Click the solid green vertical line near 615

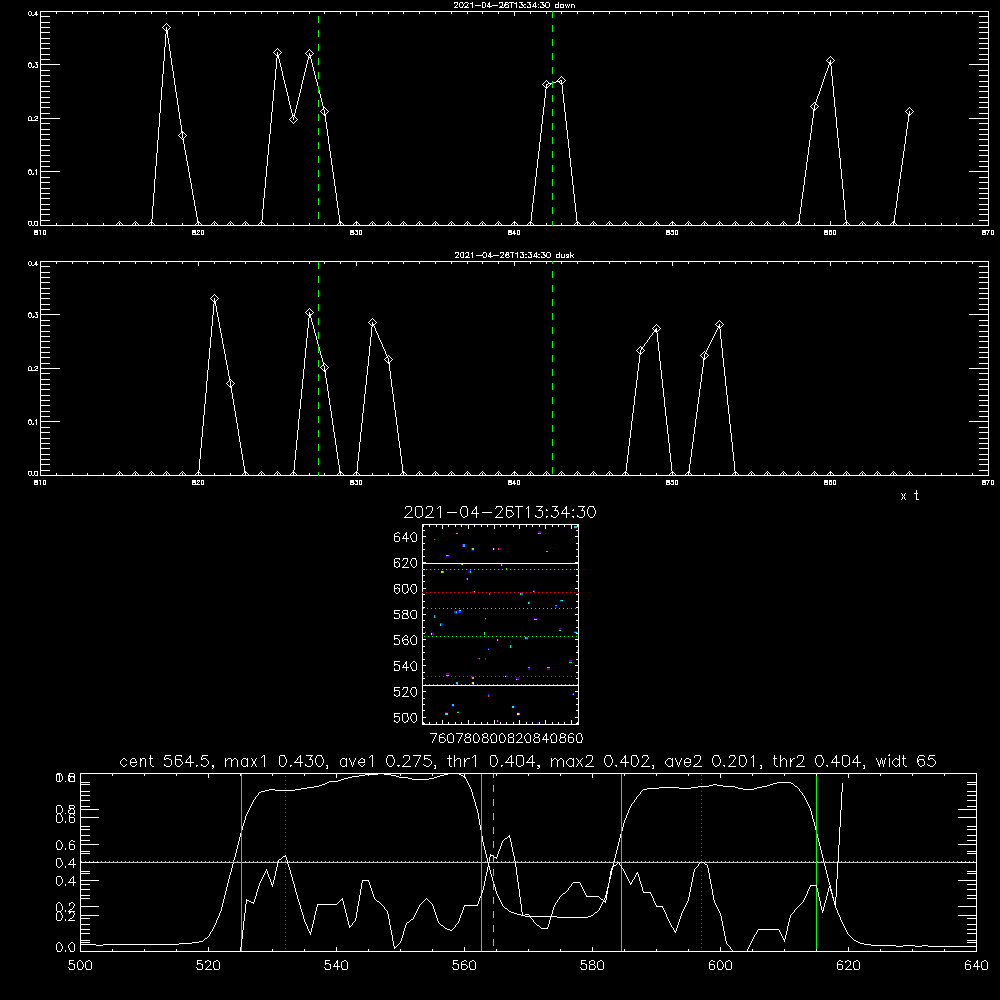(816, 861)
